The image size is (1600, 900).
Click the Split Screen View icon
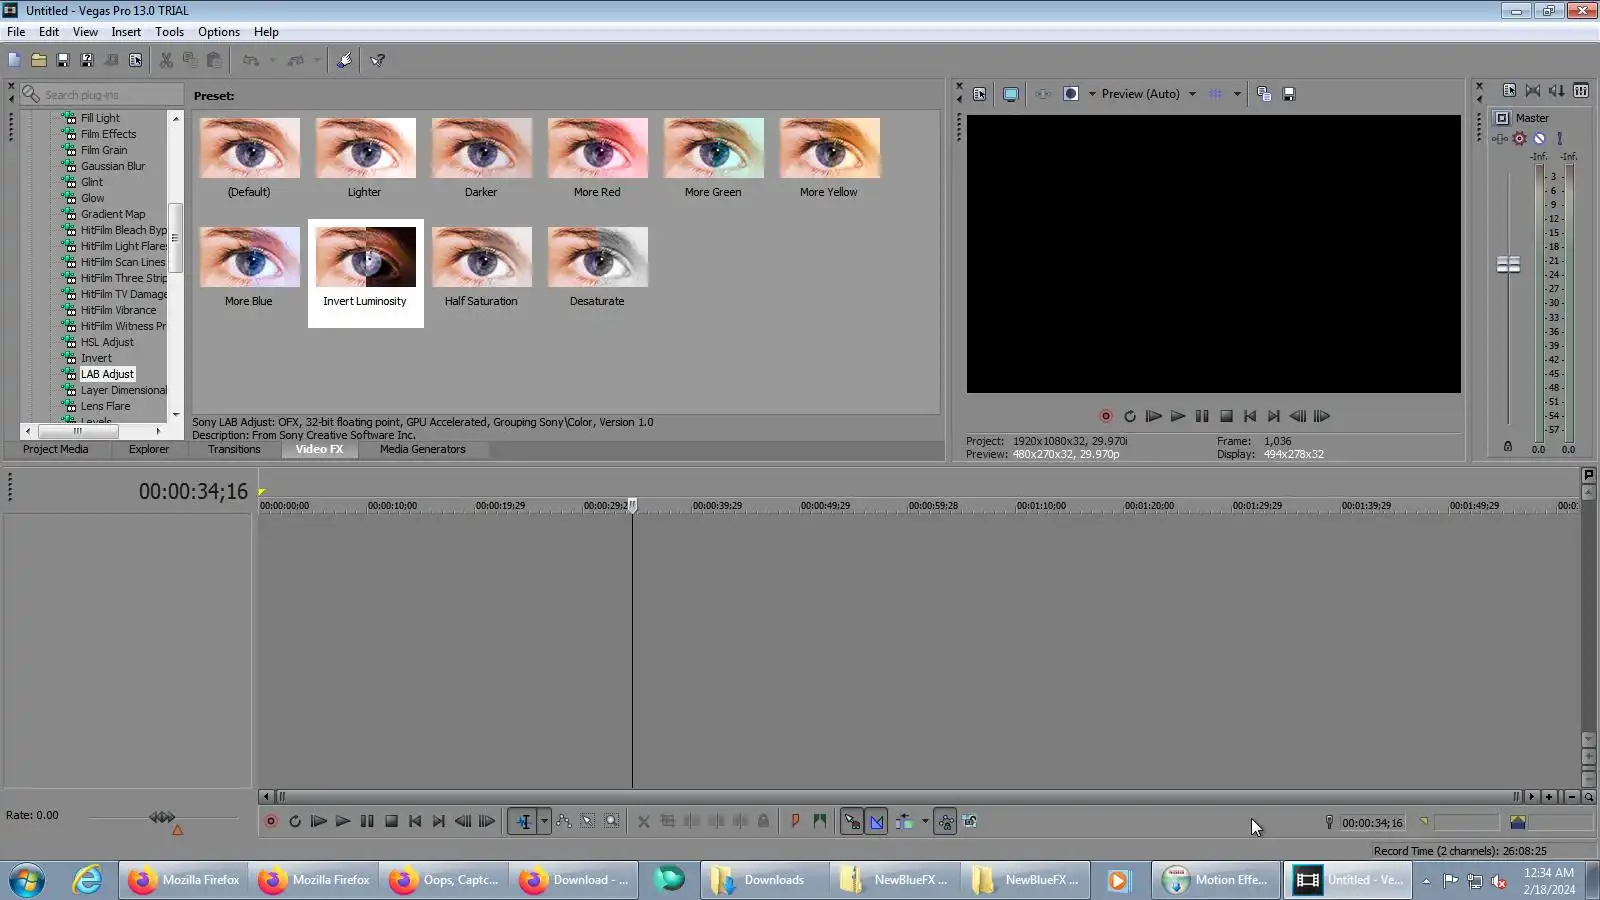pyautogui.click(x=1071, y=94)
